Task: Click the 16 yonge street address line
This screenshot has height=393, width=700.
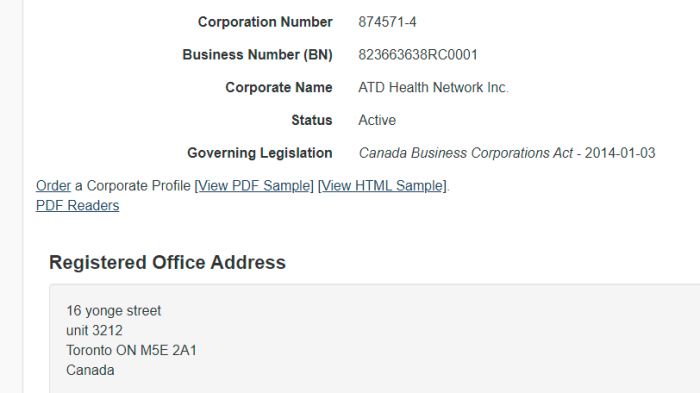Action: [113, 311]
